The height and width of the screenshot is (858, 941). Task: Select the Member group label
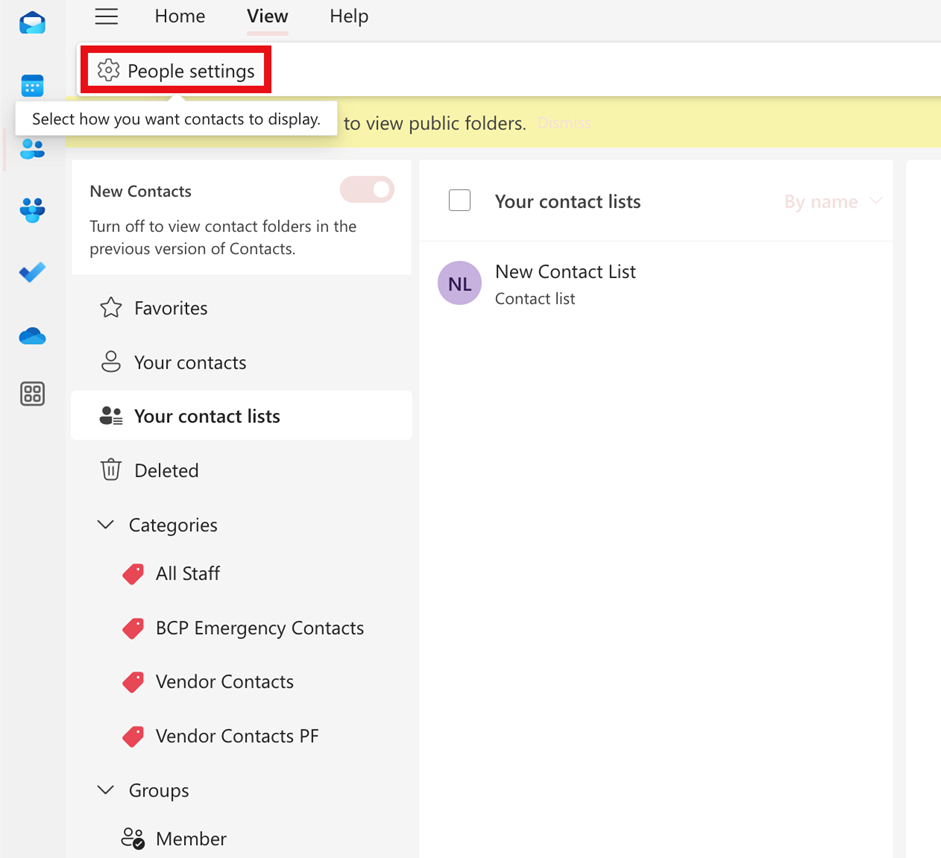tap(191, 839)
